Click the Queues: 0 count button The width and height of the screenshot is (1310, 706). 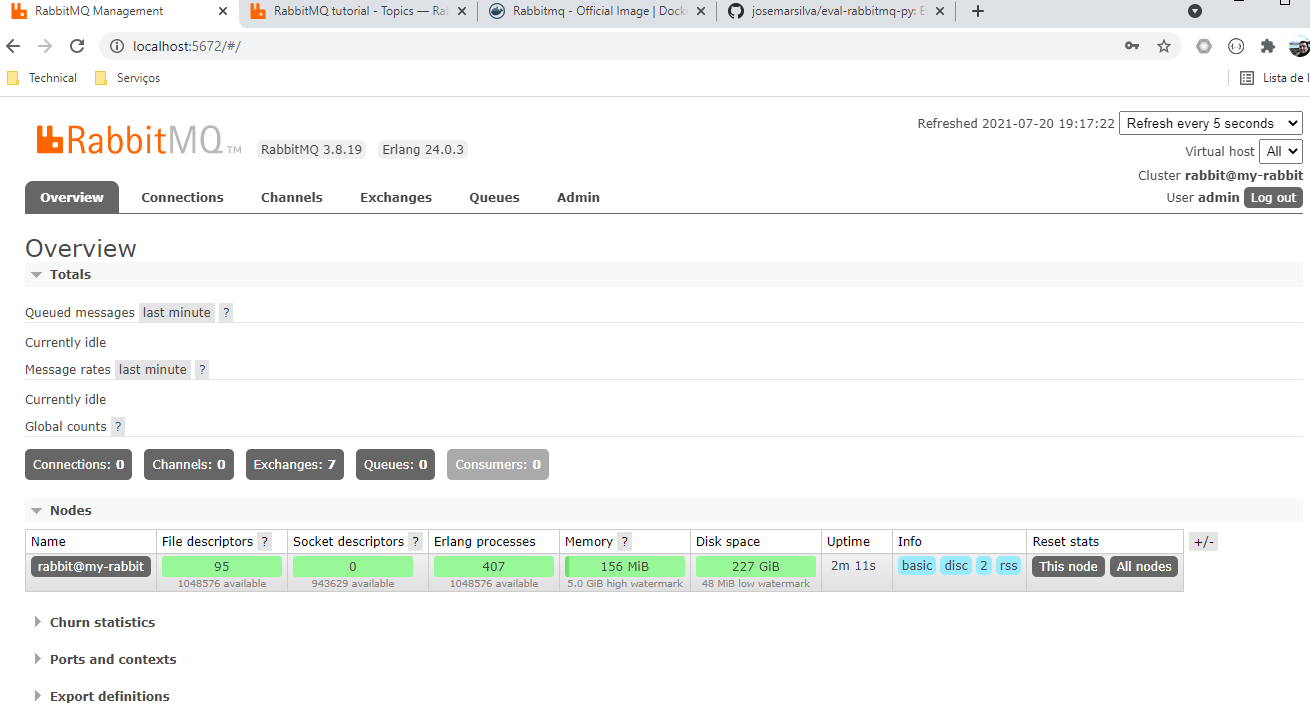[395, 464]
